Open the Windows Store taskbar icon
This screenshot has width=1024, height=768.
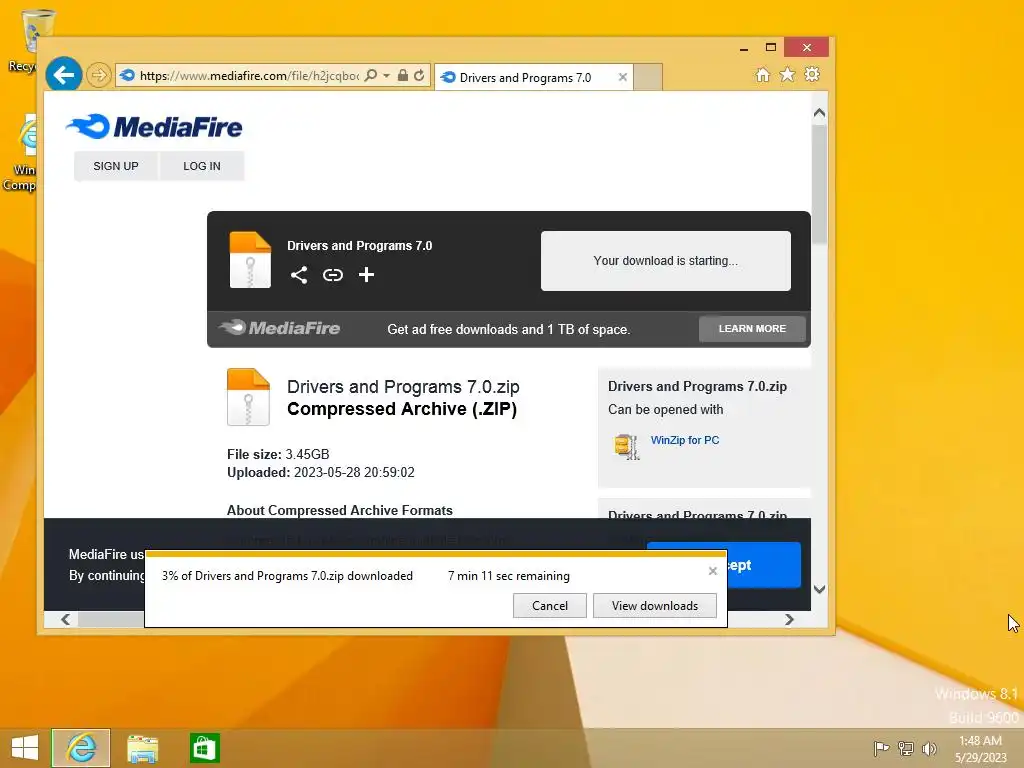coord(204,748)
